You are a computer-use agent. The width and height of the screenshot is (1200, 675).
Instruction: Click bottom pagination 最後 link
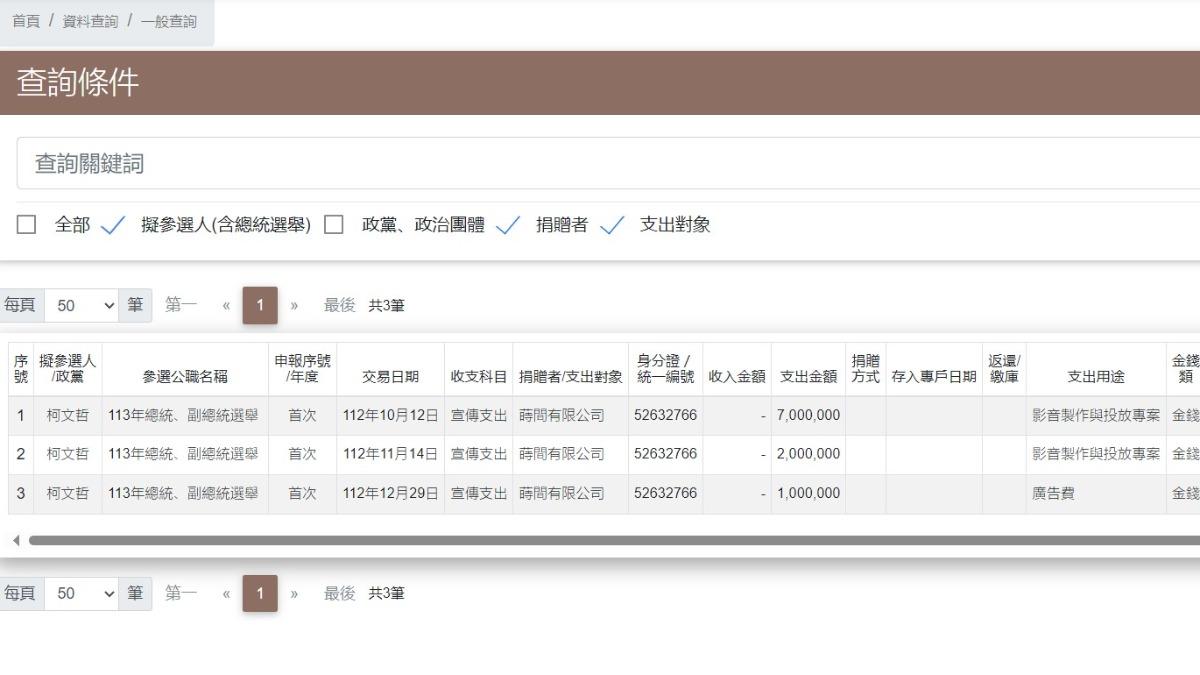coord(339,594)
